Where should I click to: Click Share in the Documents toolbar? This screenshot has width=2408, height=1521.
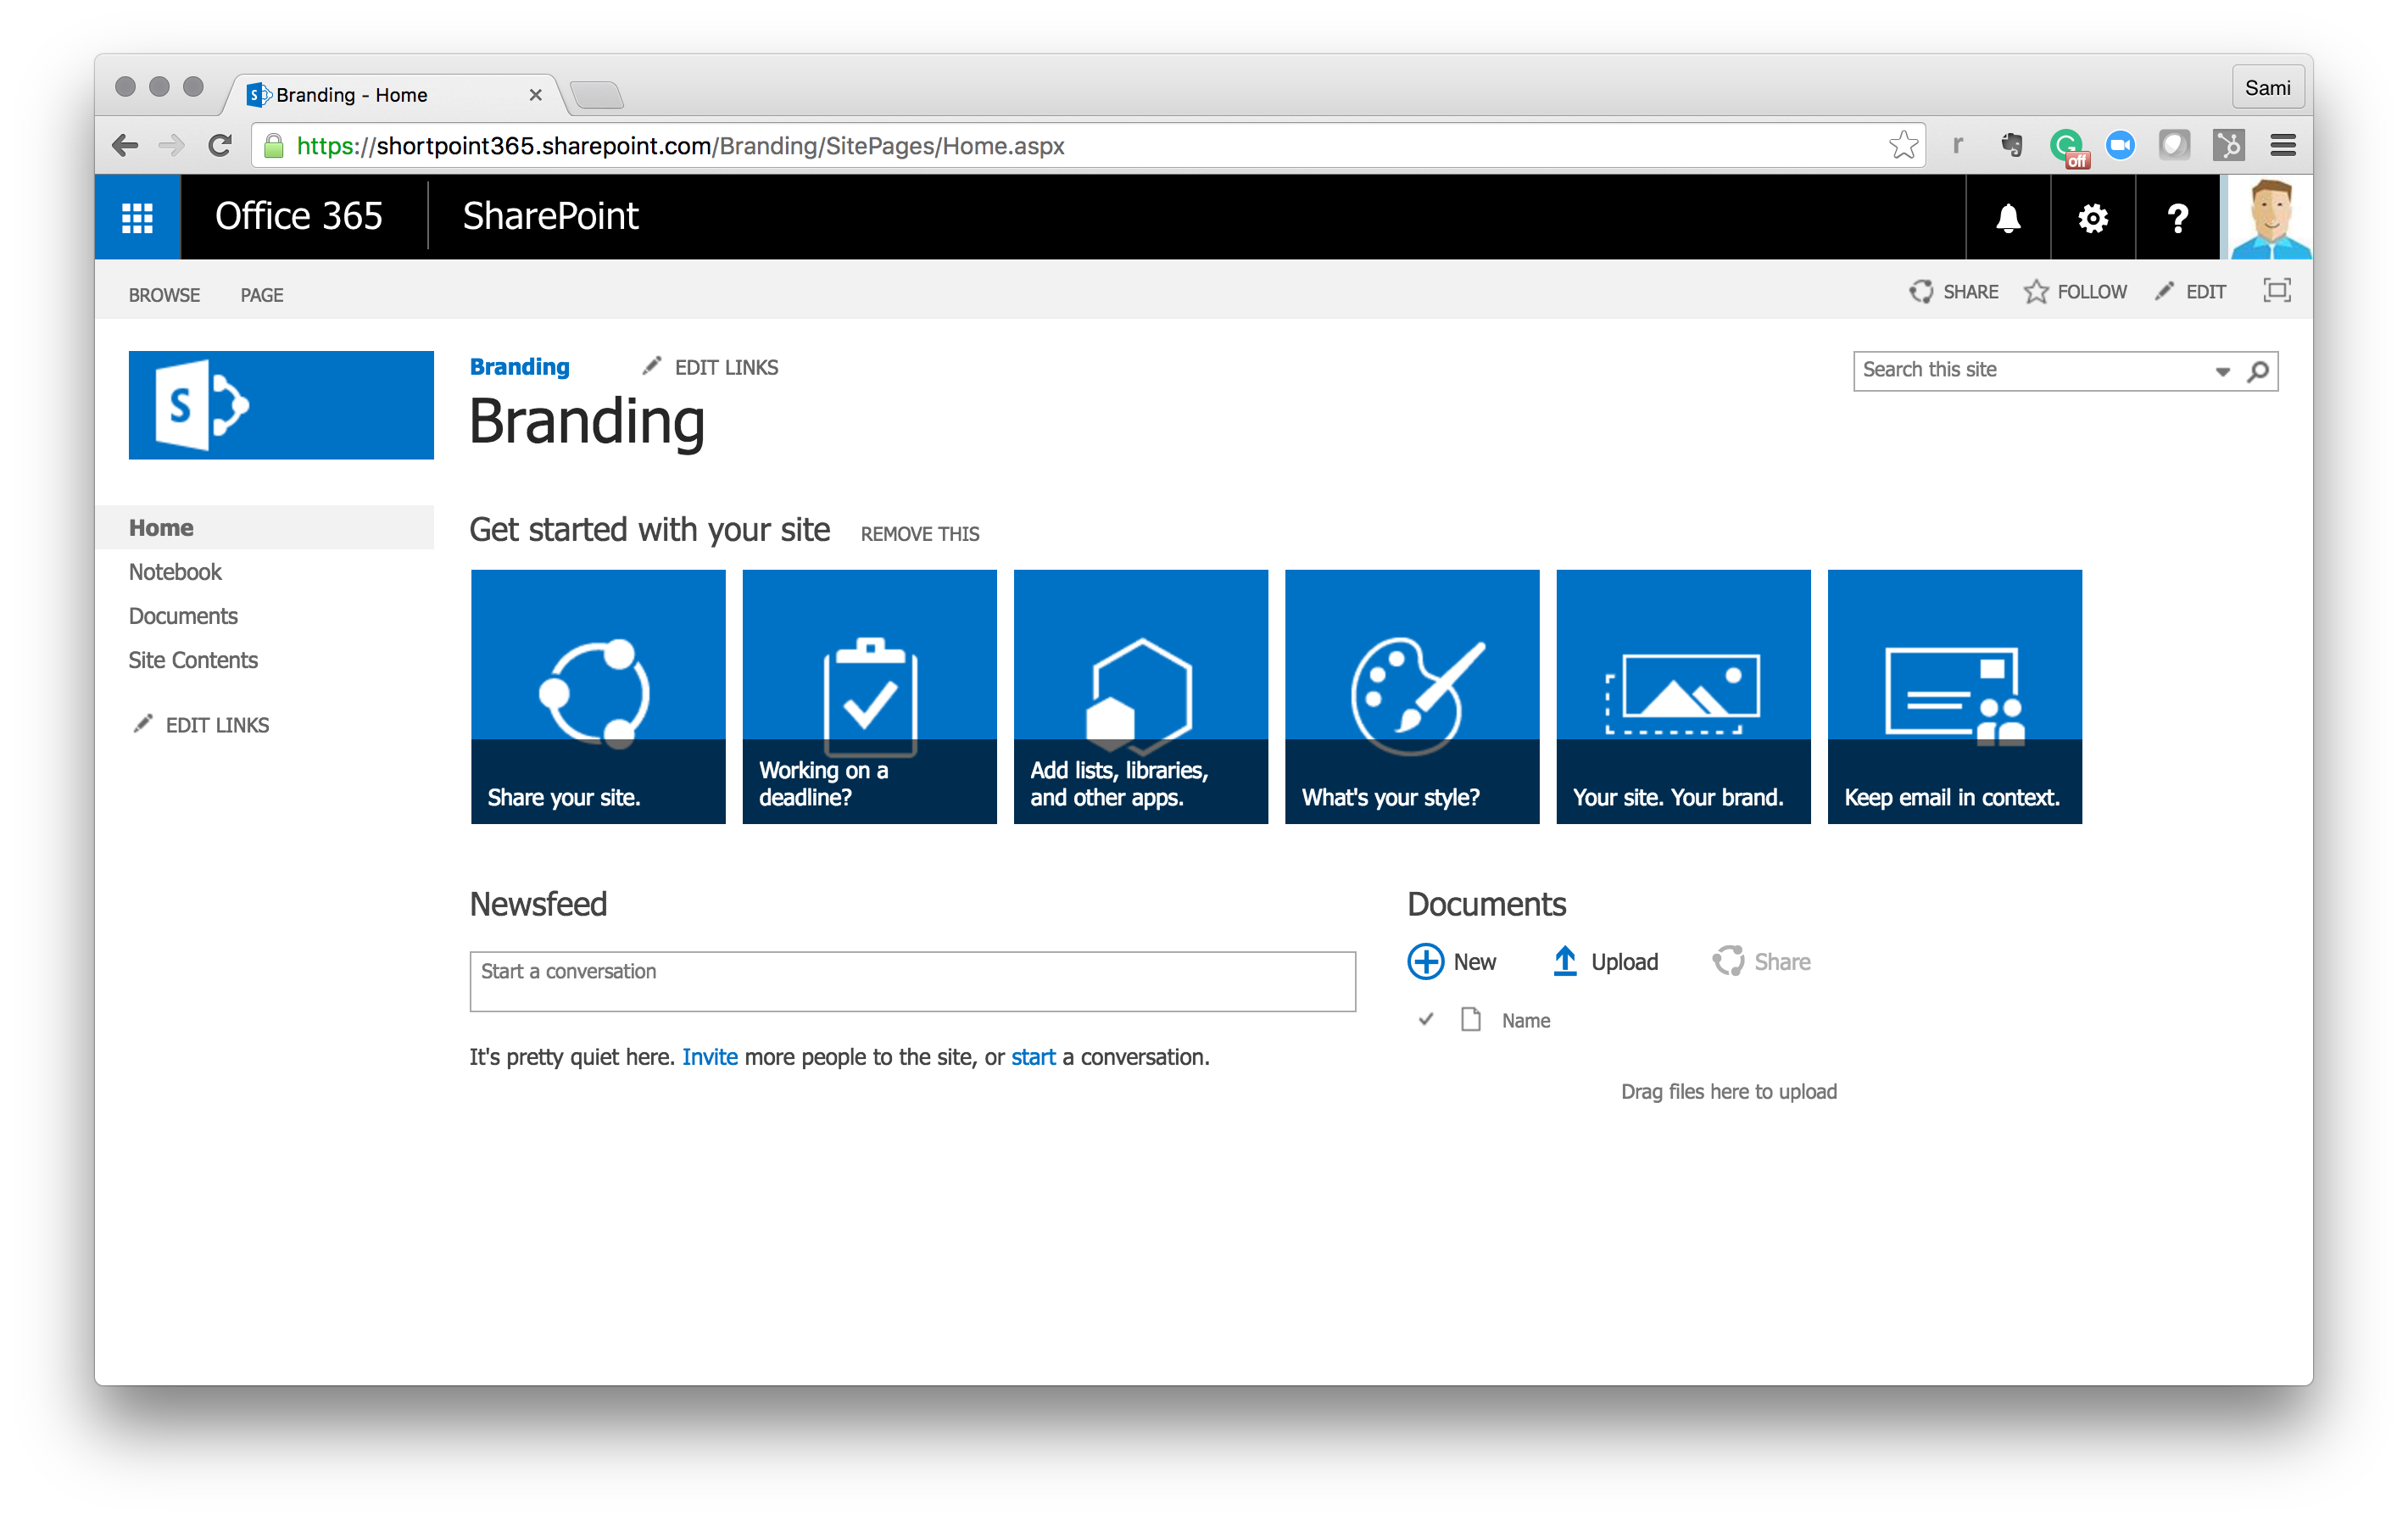(1761, 962)
